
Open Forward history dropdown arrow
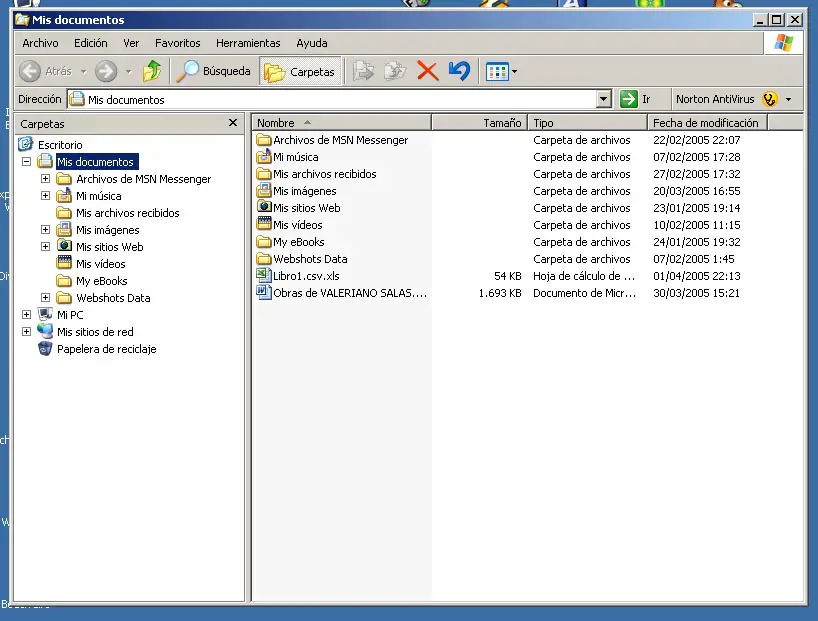click(128, 71)
